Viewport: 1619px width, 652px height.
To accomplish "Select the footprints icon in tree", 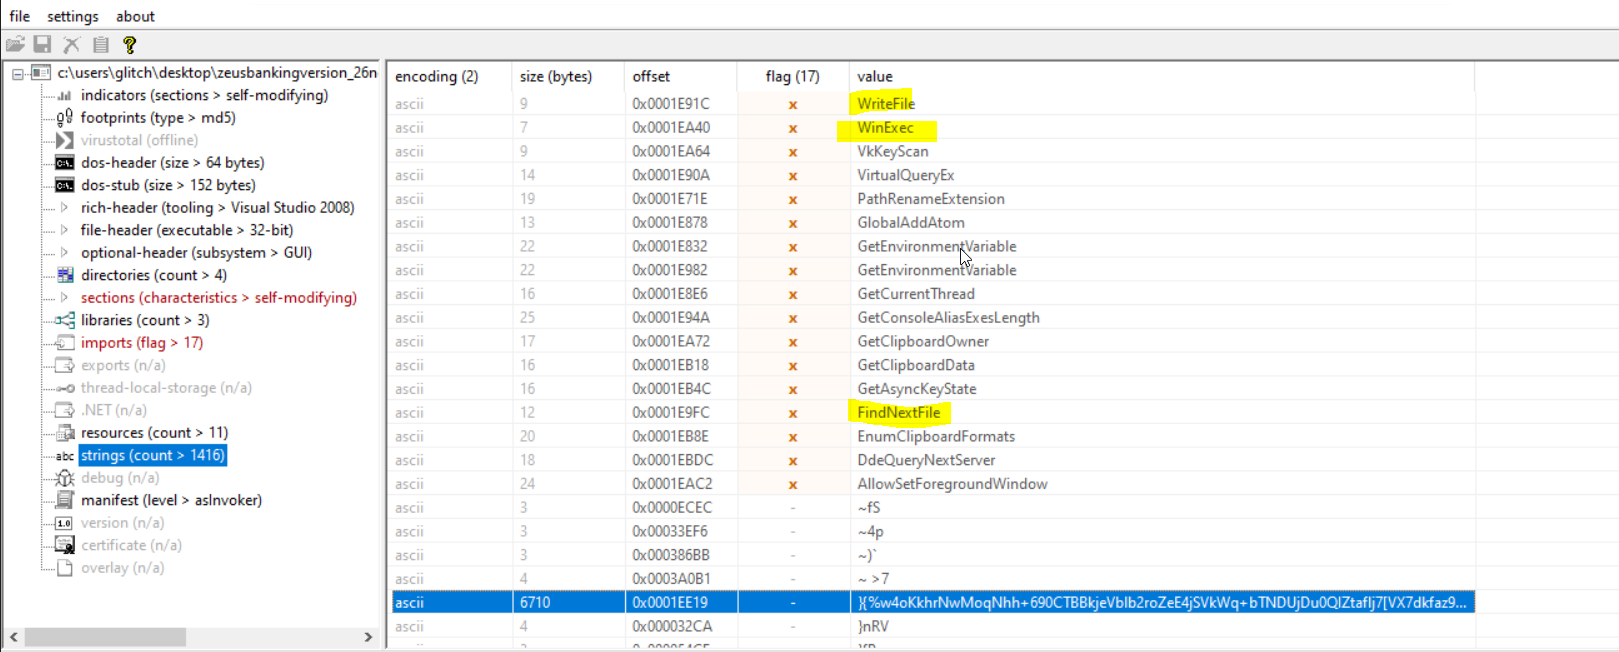I will [x=65, y=118].
